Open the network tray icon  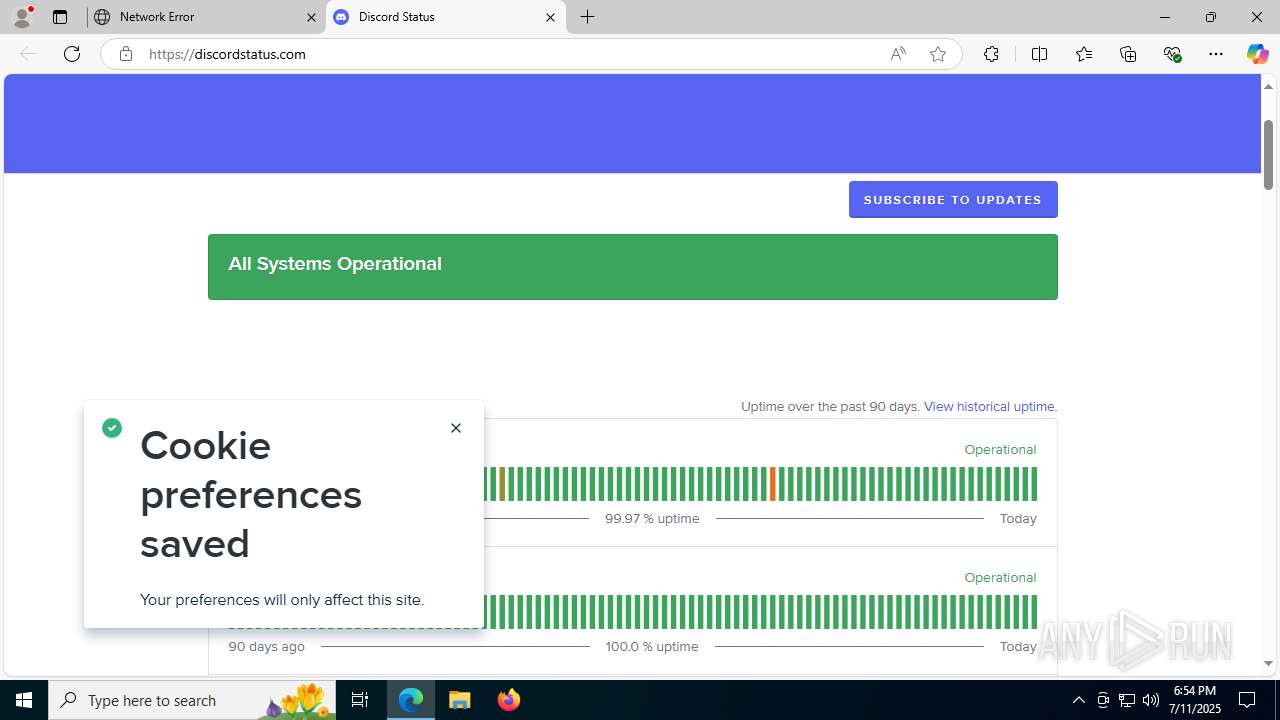pyautogui.click(x=1127, y=700)
